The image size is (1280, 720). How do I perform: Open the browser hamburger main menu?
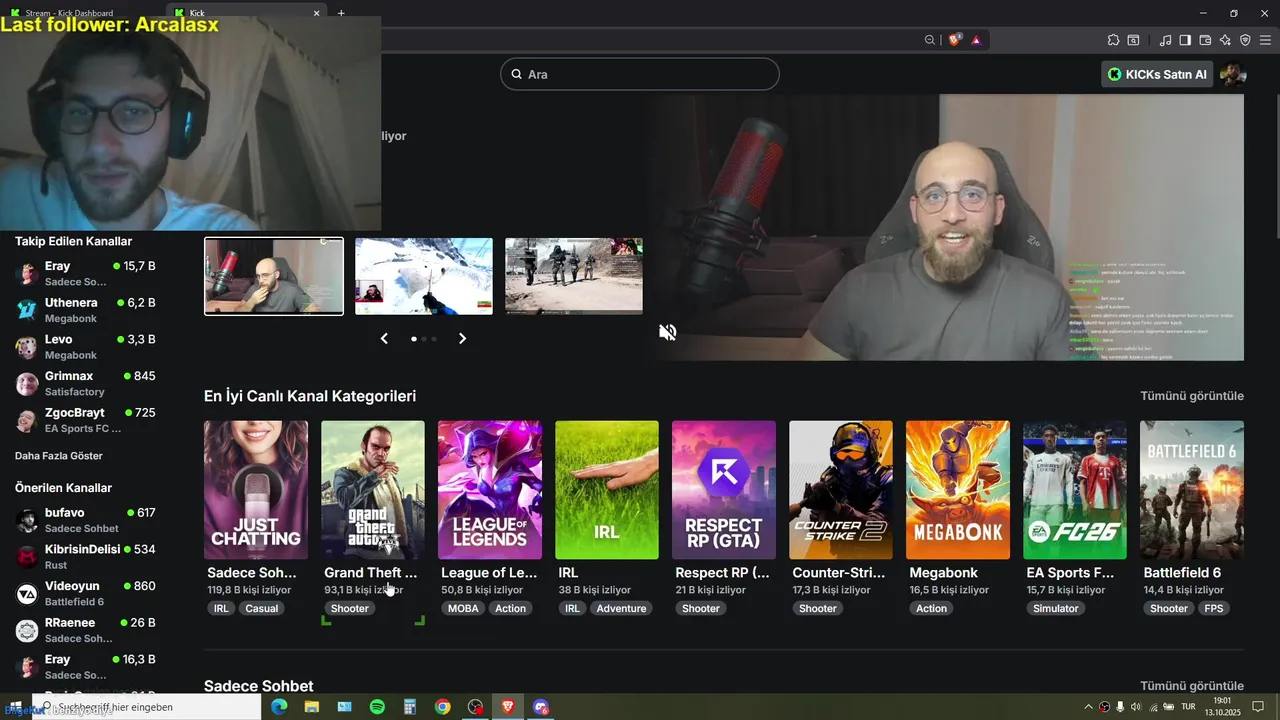click(x=1265, y=40)
